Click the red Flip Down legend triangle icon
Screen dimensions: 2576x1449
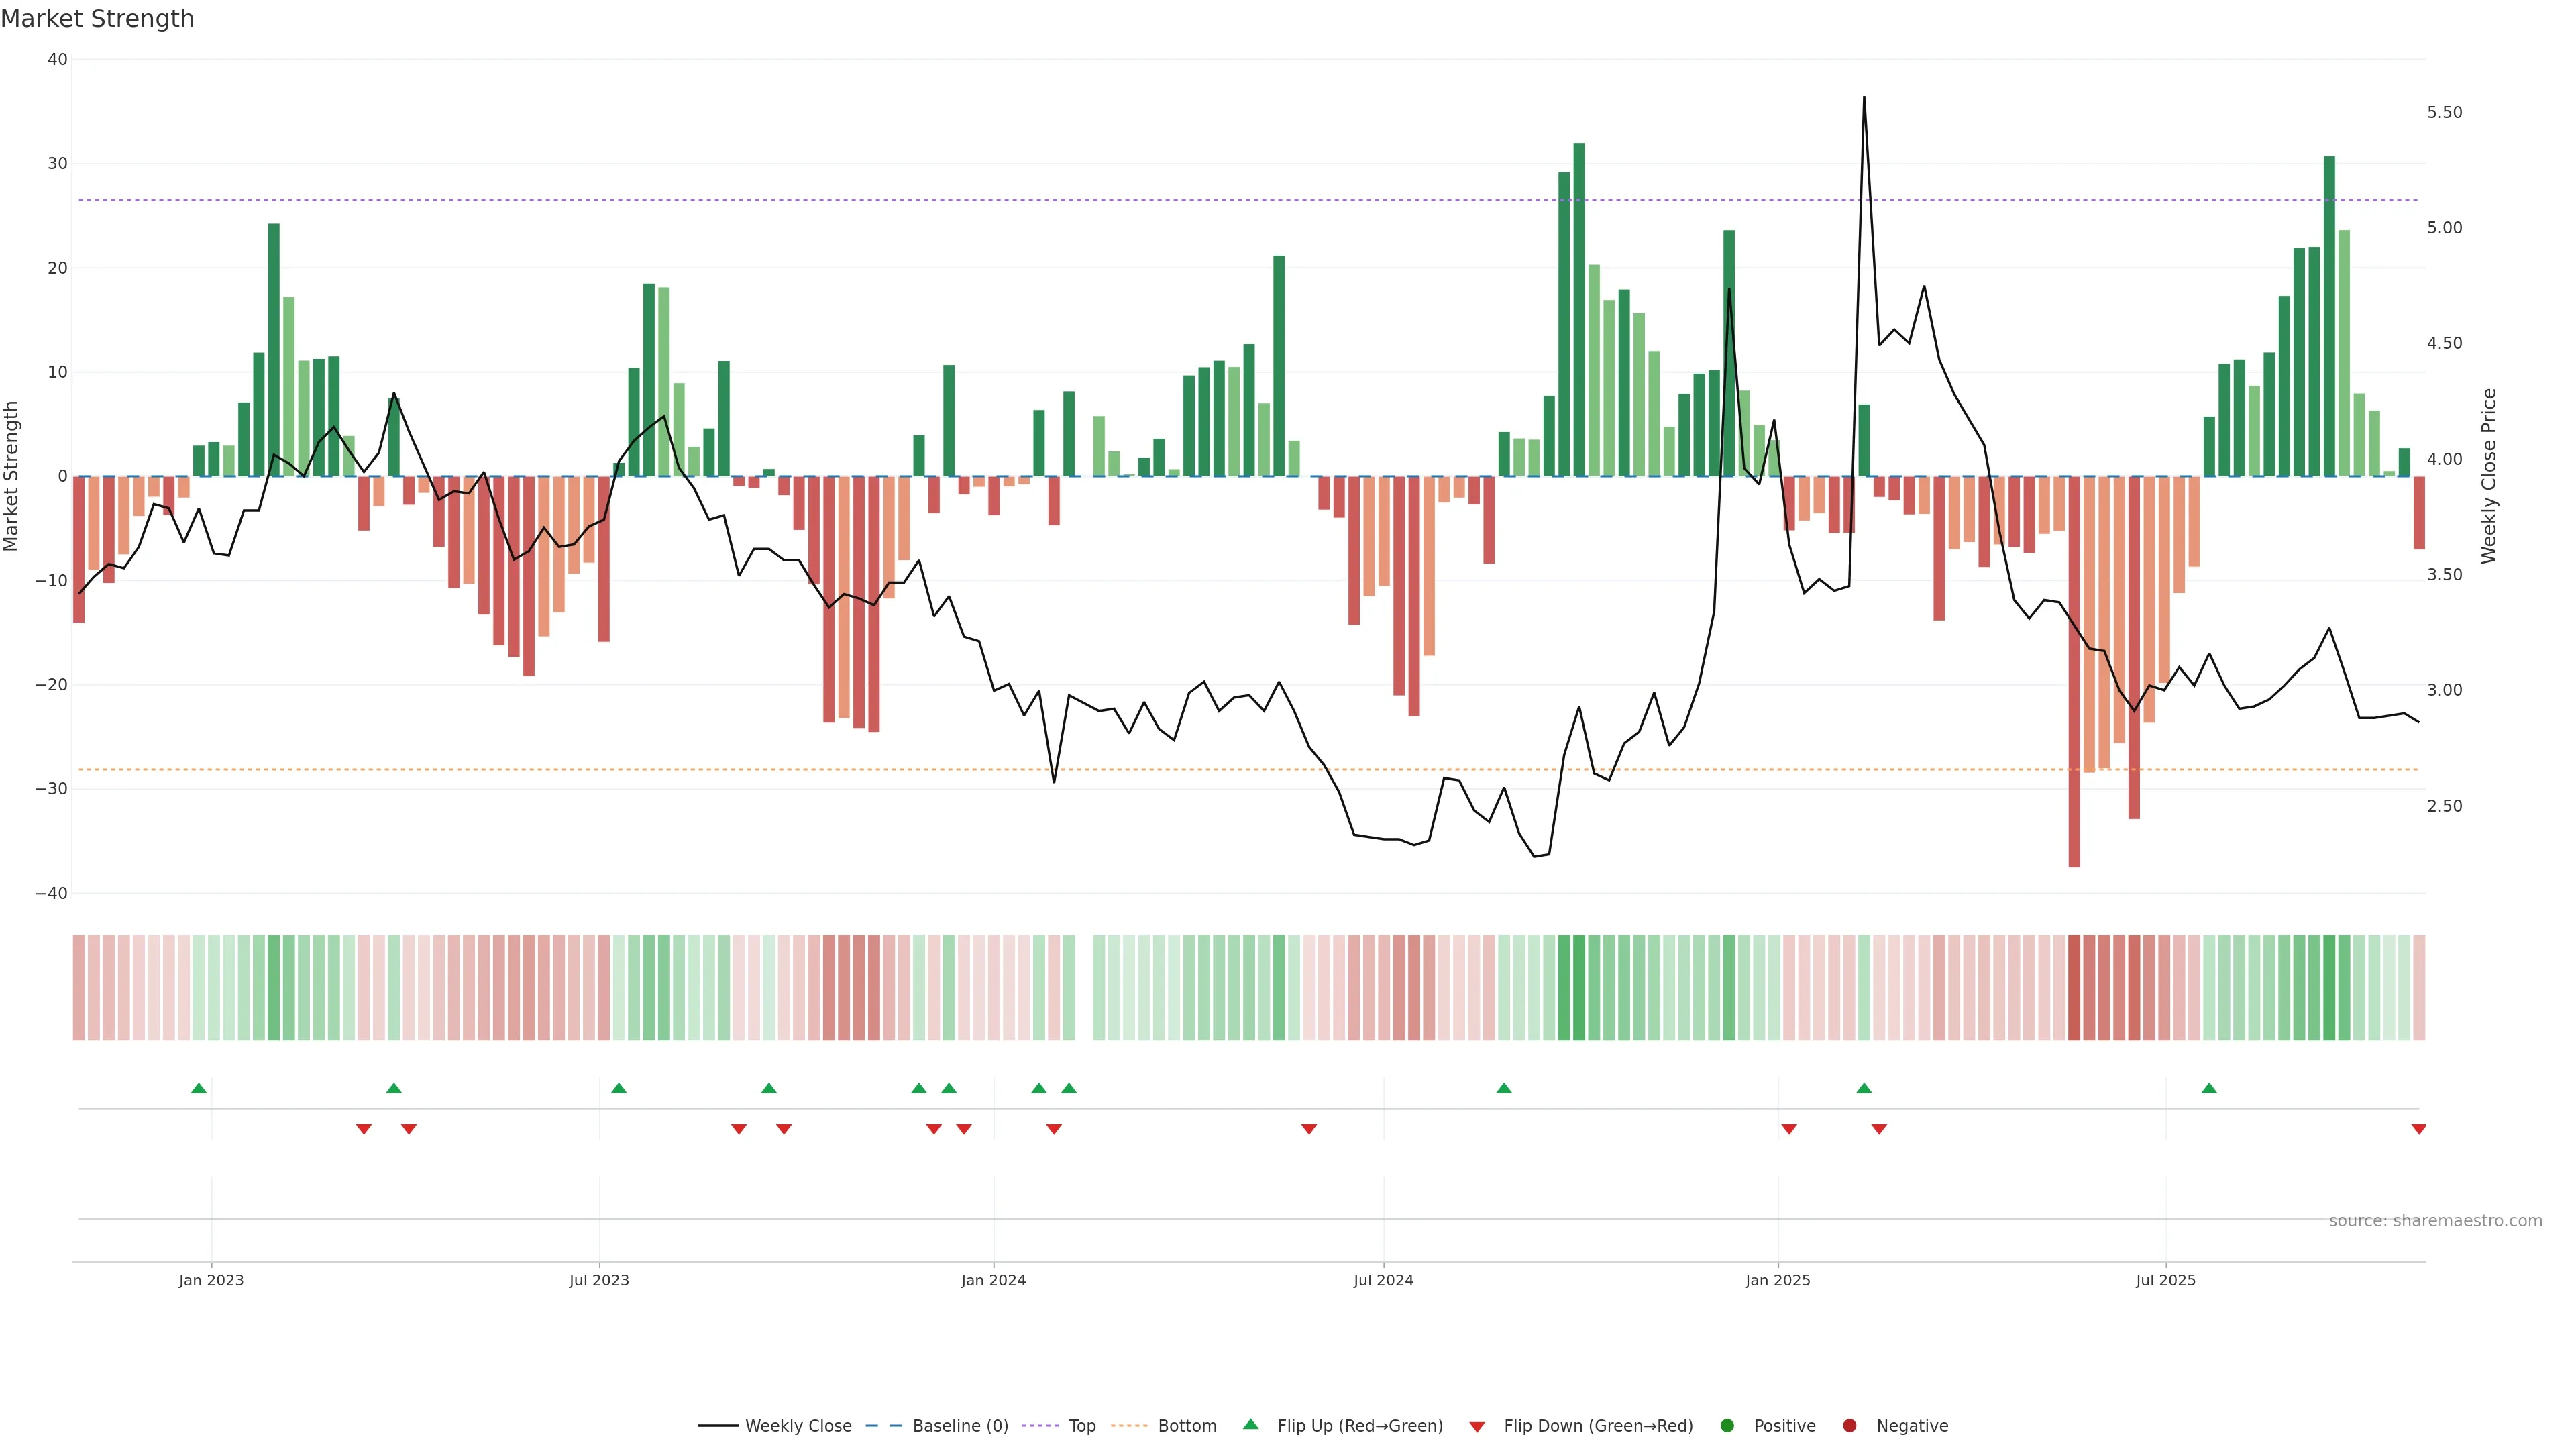coord(1477,1427)
